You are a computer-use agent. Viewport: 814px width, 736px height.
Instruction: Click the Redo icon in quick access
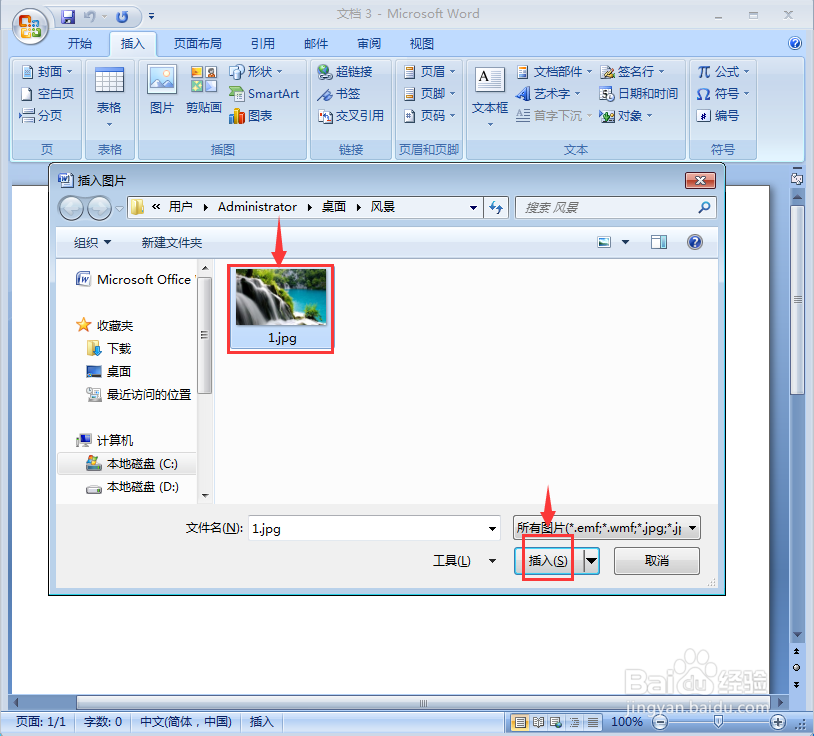123,17
